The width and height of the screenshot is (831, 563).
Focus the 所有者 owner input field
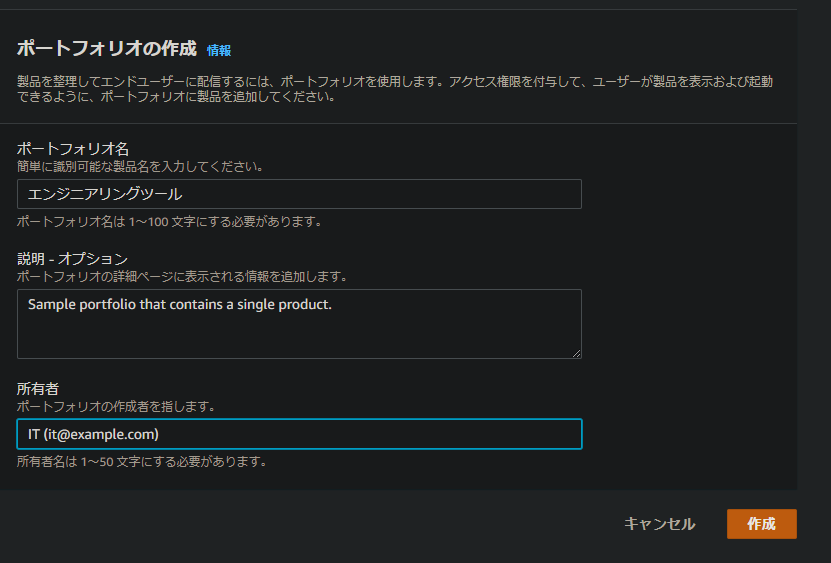pyautogui.click(x=299, y=434)
